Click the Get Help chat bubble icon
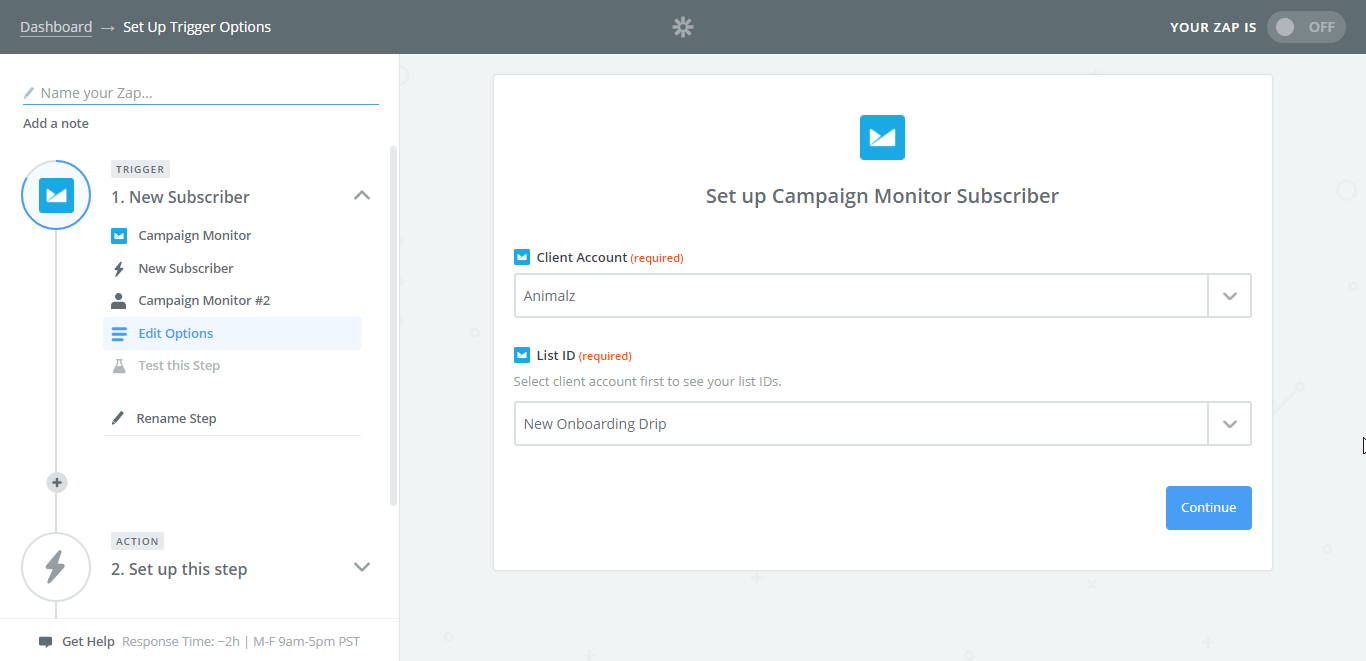Image resolution: width=1366 pixels, height=661 pixels. [45, 642]
